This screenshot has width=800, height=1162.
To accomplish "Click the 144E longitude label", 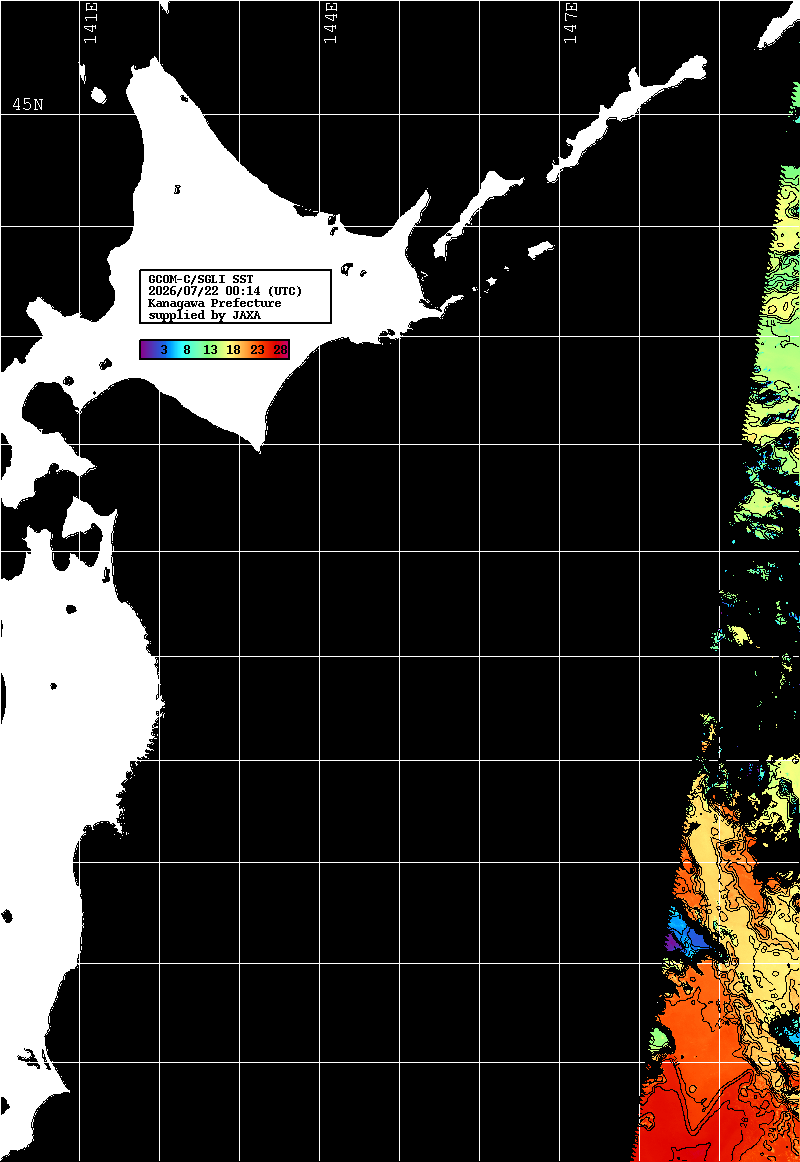I will [330, 23].
